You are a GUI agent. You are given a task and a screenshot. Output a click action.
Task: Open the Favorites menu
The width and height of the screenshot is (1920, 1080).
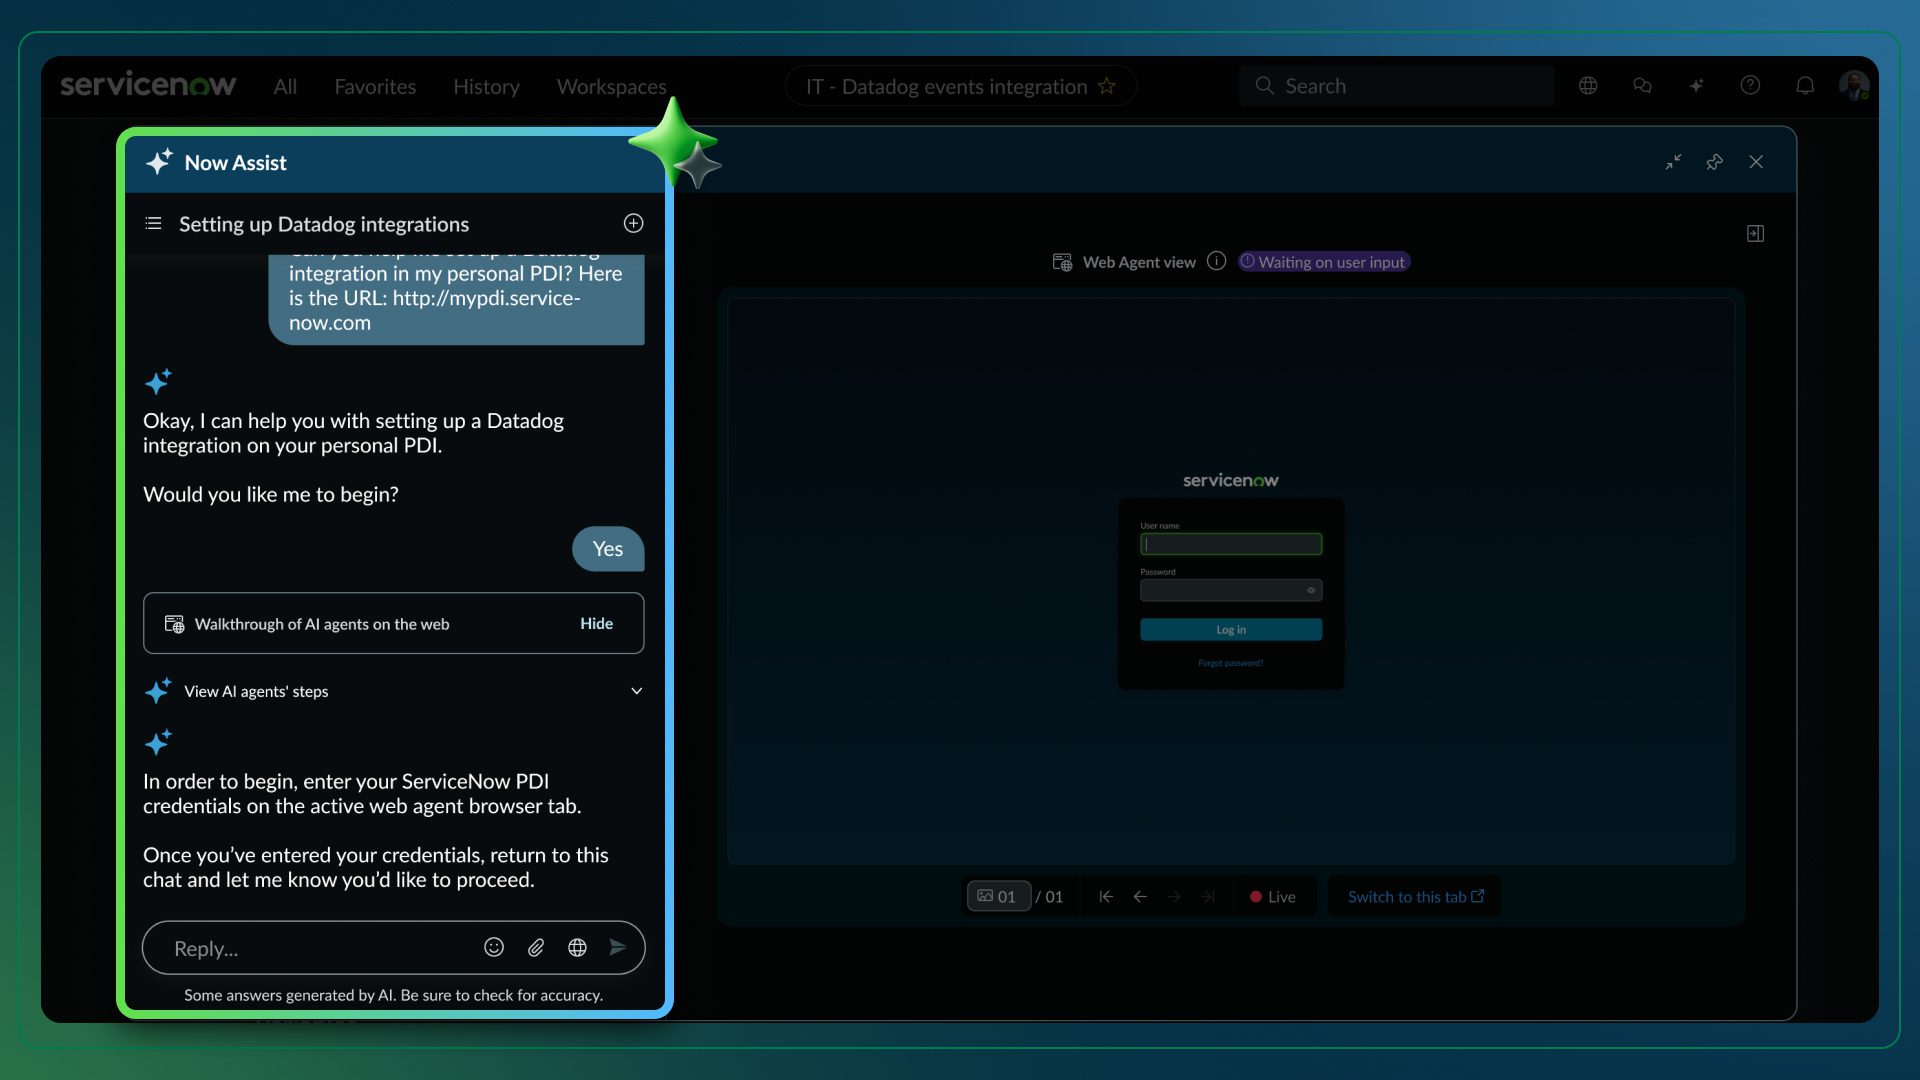tap(375, 87)
